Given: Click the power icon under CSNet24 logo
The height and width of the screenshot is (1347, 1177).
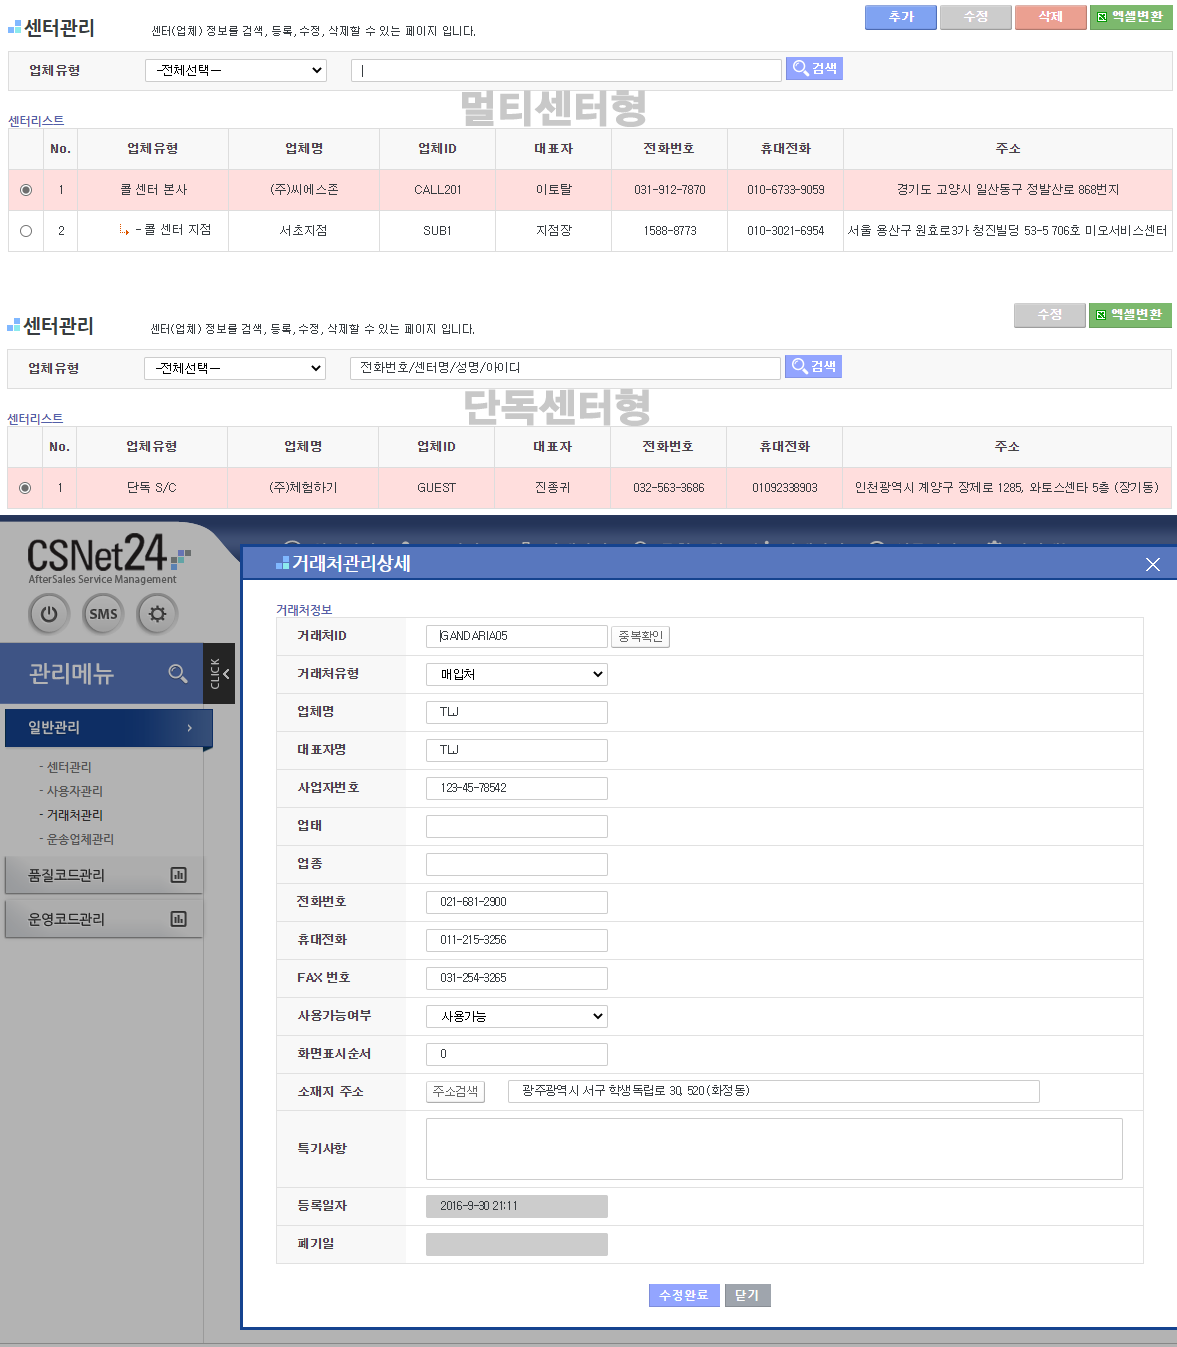Looking at the screenshot, I should click(x=49, y=614).
